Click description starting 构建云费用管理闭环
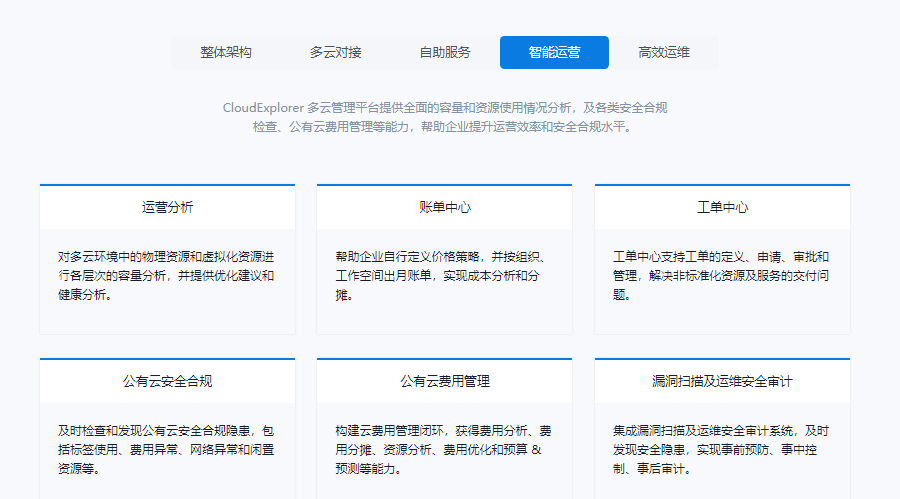The height and width of the screenshot is (499, 900). tap(444, 450)
